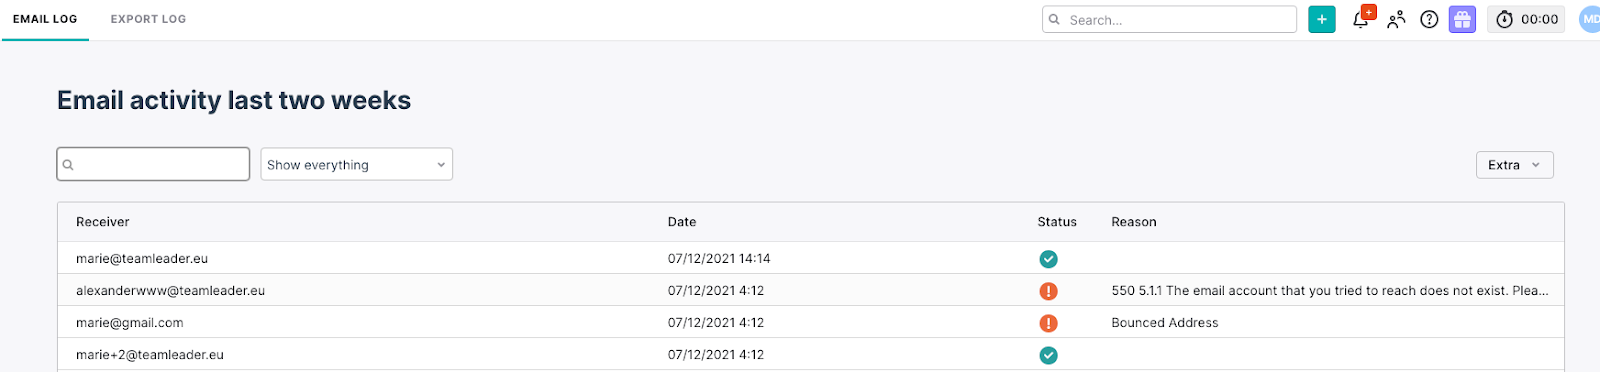Open the contacts people icon

[1396, 19]
